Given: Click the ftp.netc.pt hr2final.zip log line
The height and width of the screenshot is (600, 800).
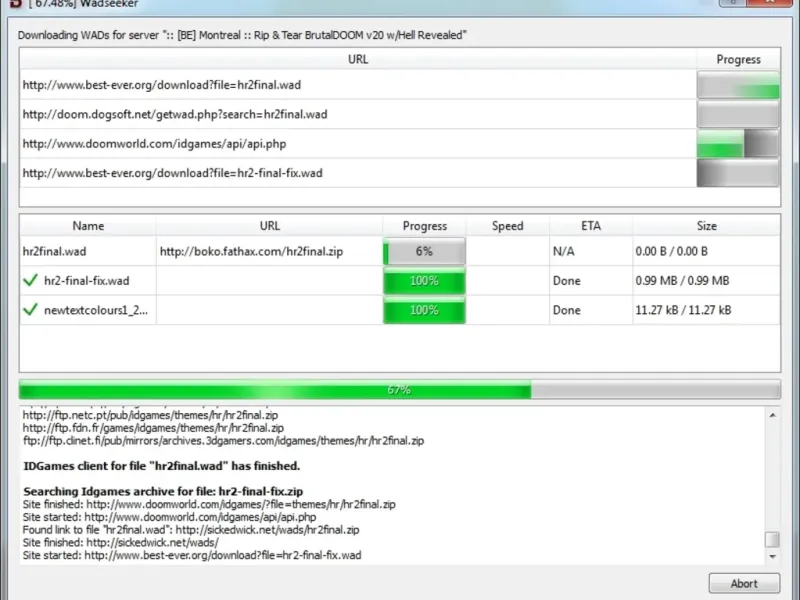Looking at the screenshot, I should tap(151, 415).
